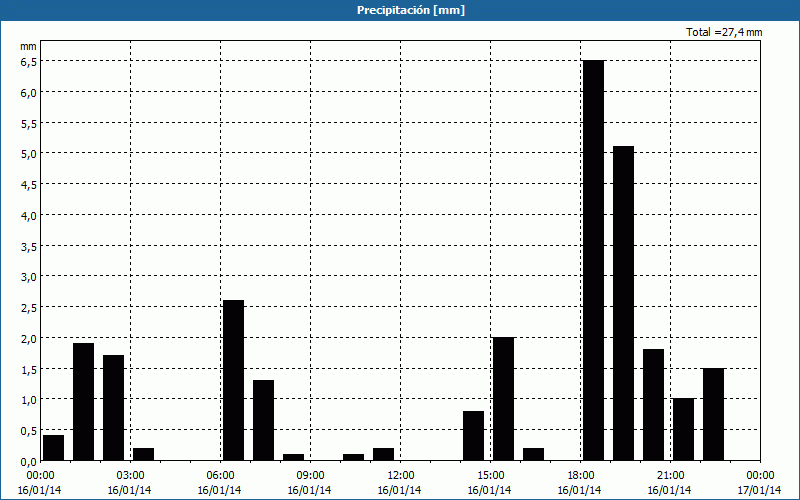This screenshot has width=800, height=500.
Task: Click the 5,0 y-axis value
Action: pyautogui.click(x=29, y=154)
